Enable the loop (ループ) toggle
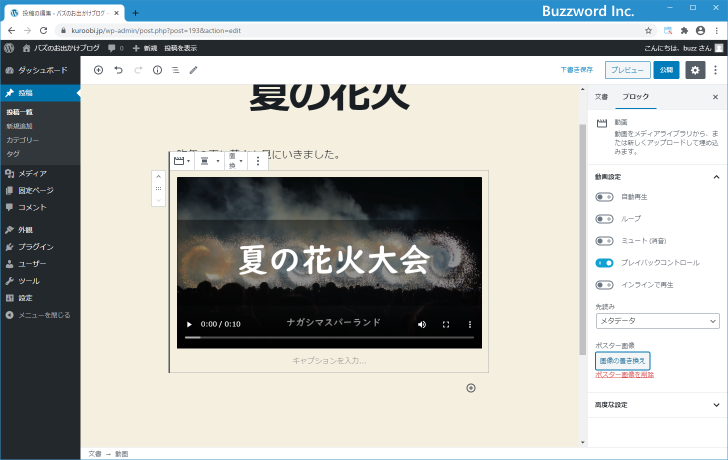728x460 pixels. click(x=604, y=219)
